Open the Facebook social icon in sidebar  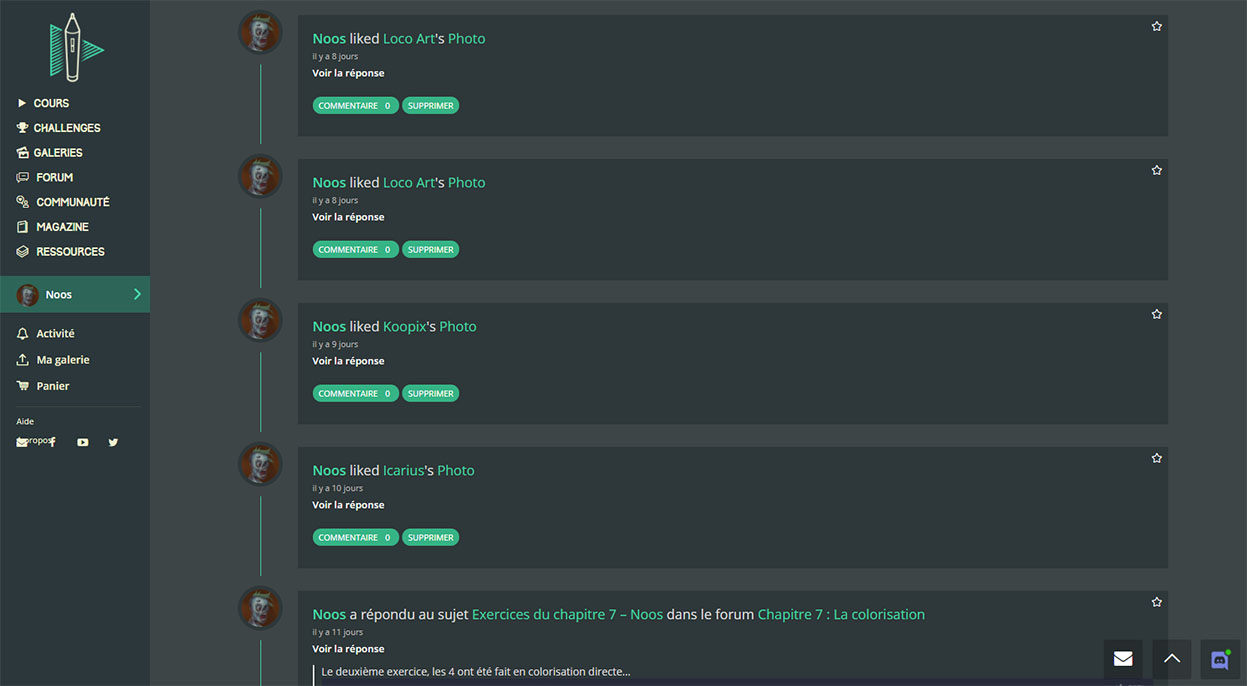point(53,442)
